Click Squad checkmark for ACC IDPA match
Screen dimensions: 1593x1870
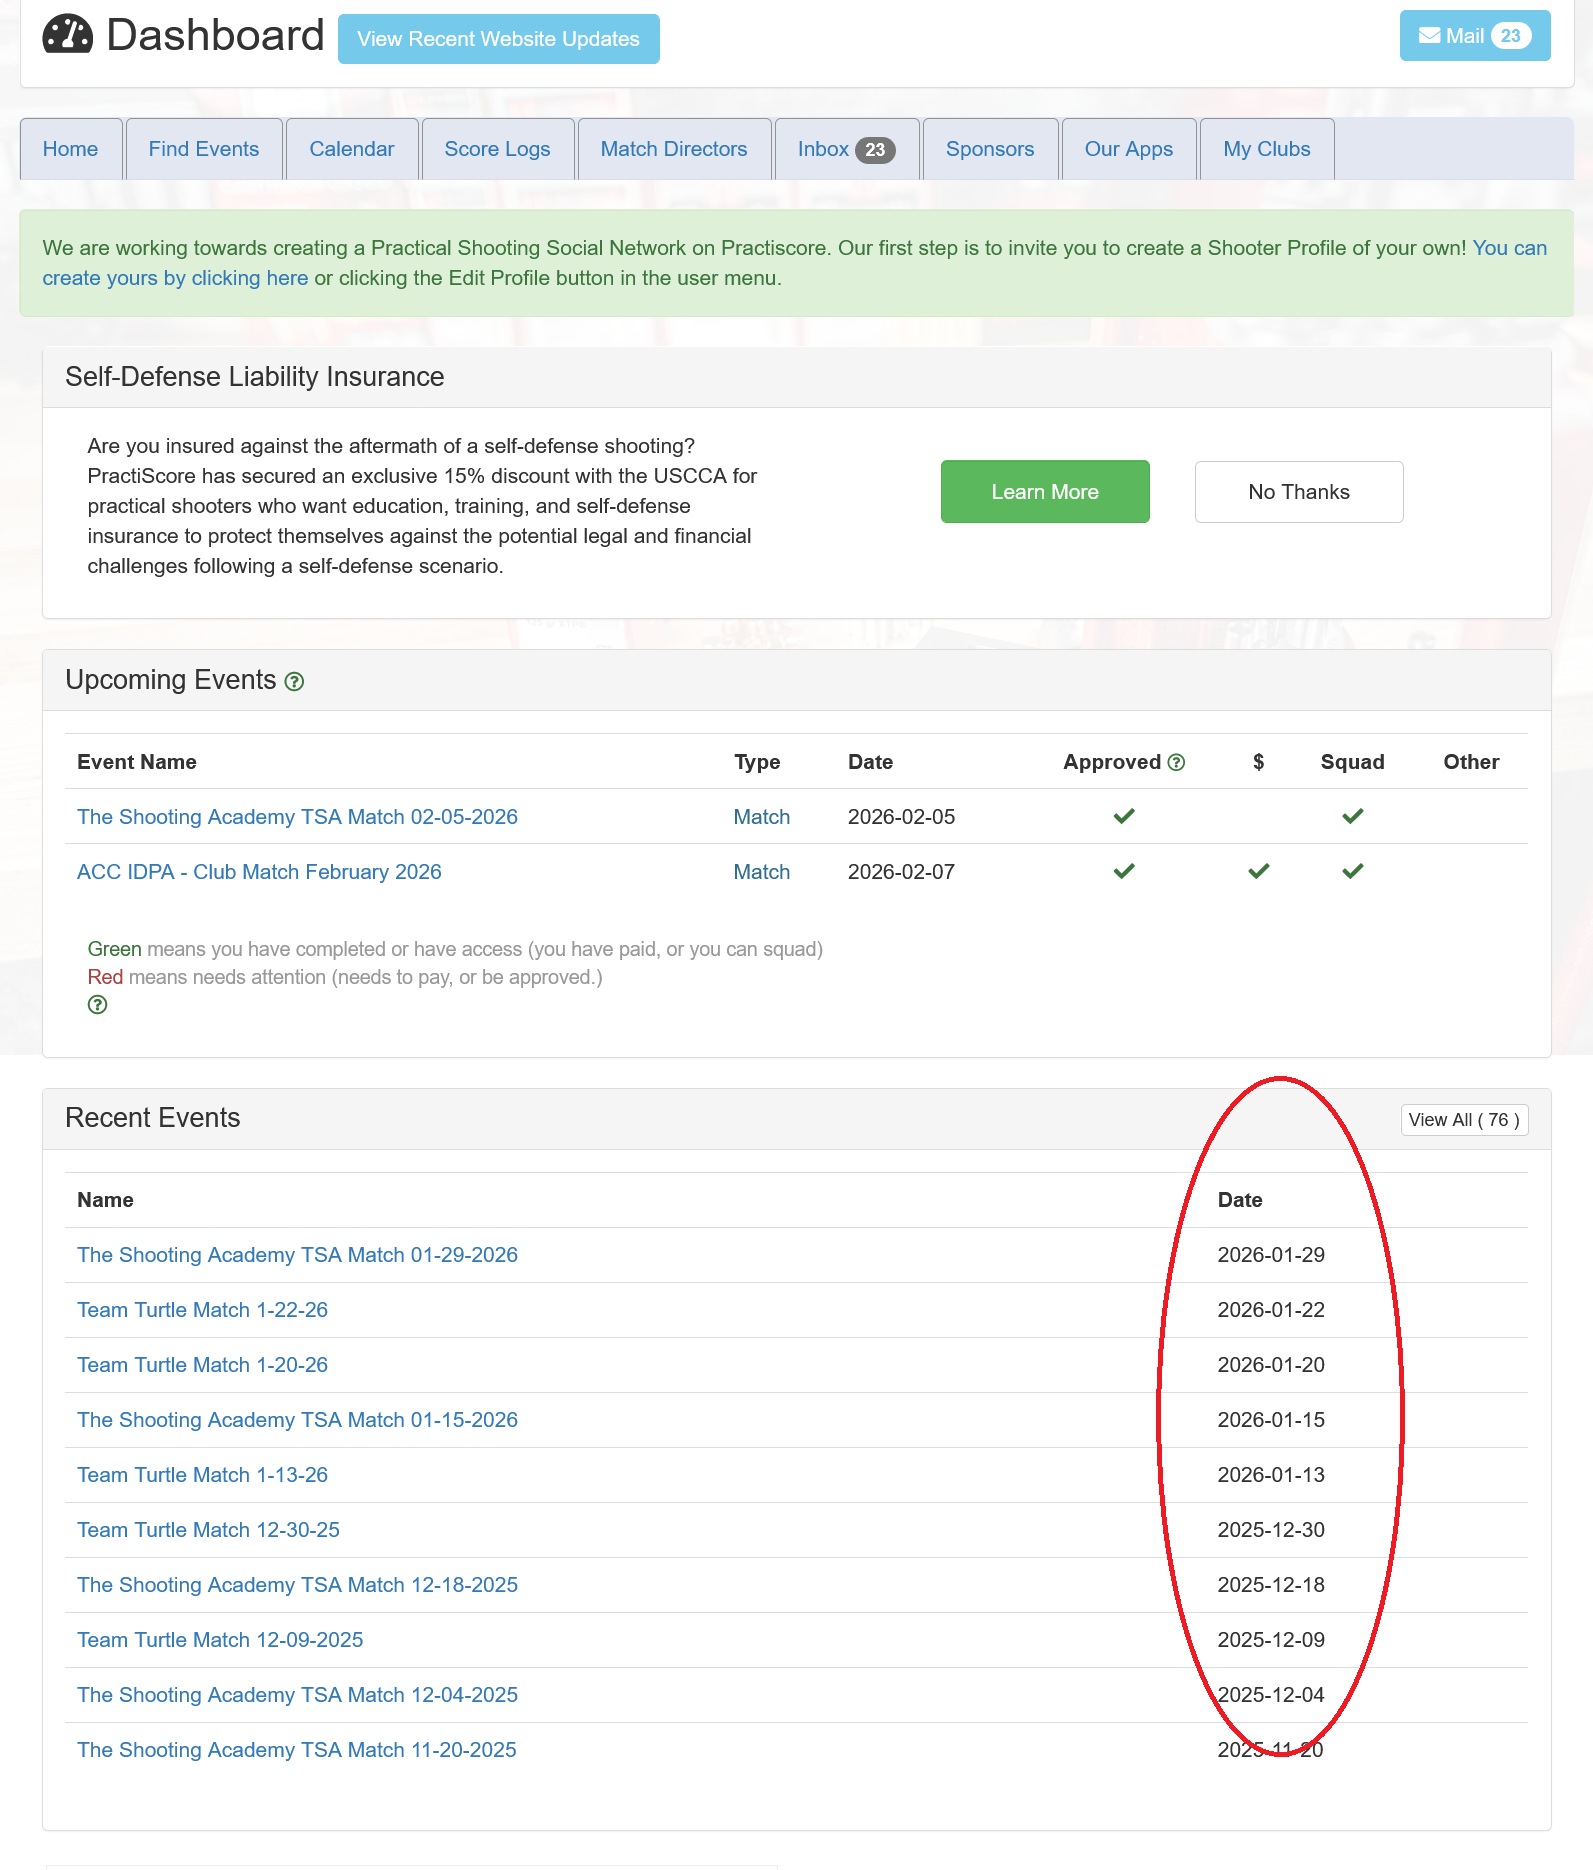(x=1352, y=872)
